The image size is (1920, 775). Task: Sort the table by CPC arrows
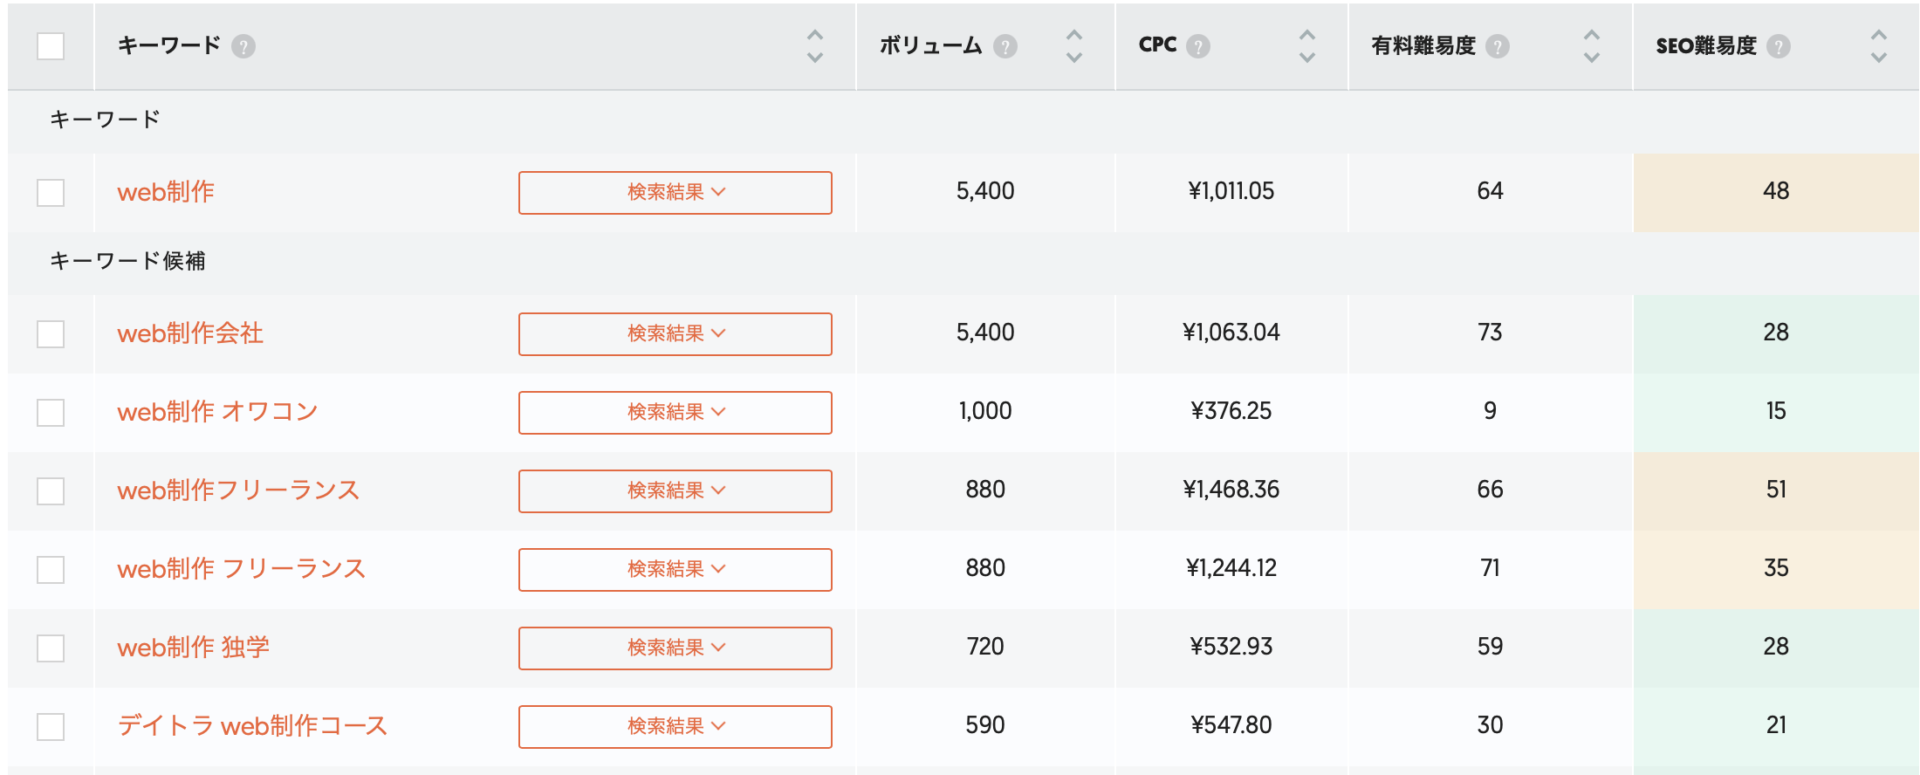pyautogui.click(x=1307, y=46)
